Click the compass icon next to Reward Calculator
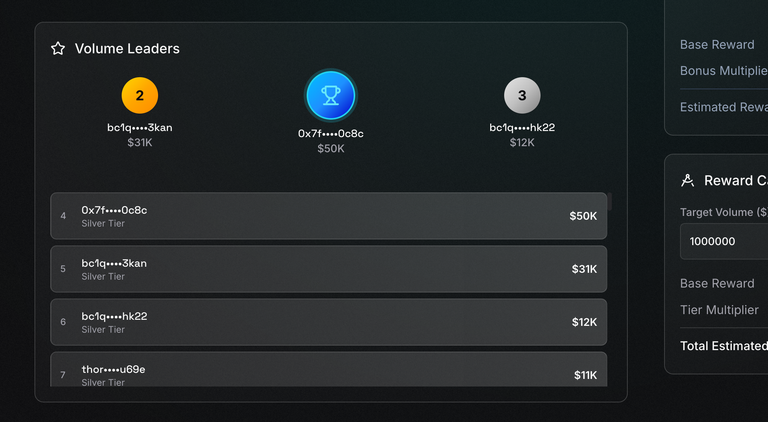The width and height of the screenshot is (768, 422). [x=688, y=181]
